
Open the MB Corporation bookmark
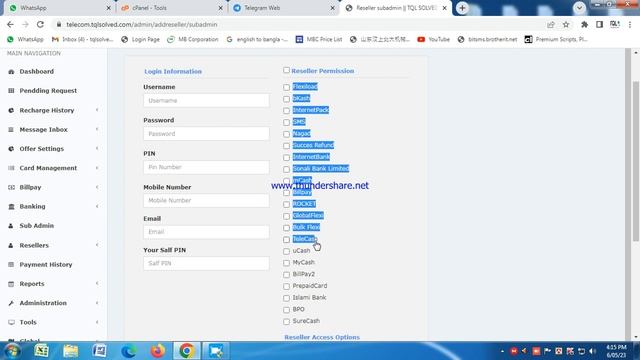[193, 39]
